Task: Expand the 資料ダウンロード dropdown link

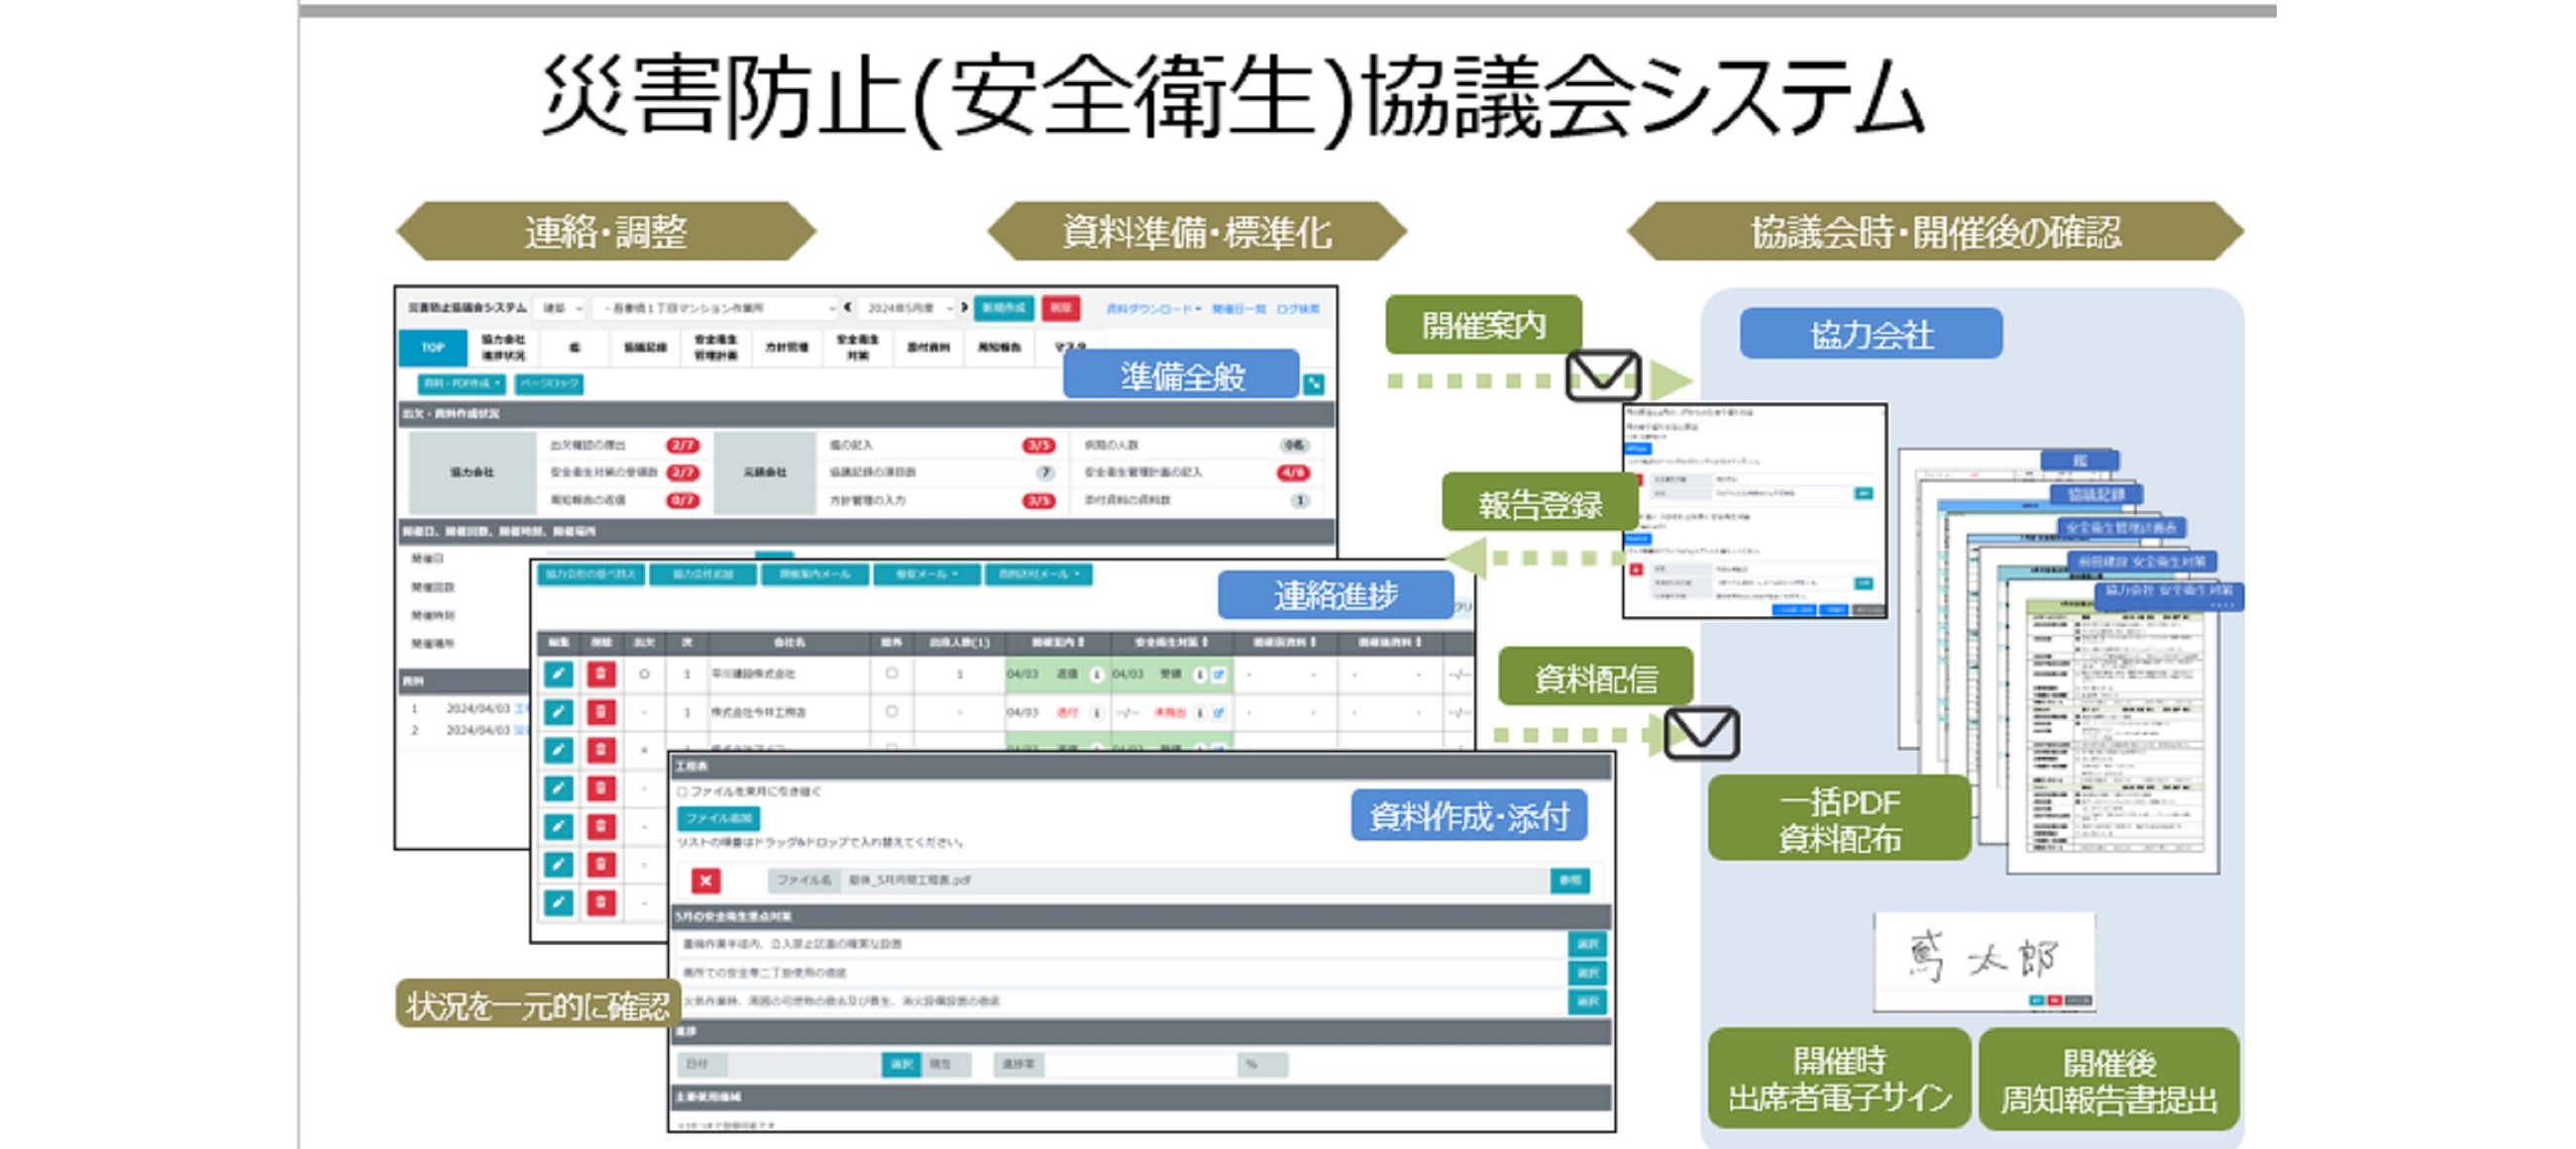Action: click(x=1153, y=309)
